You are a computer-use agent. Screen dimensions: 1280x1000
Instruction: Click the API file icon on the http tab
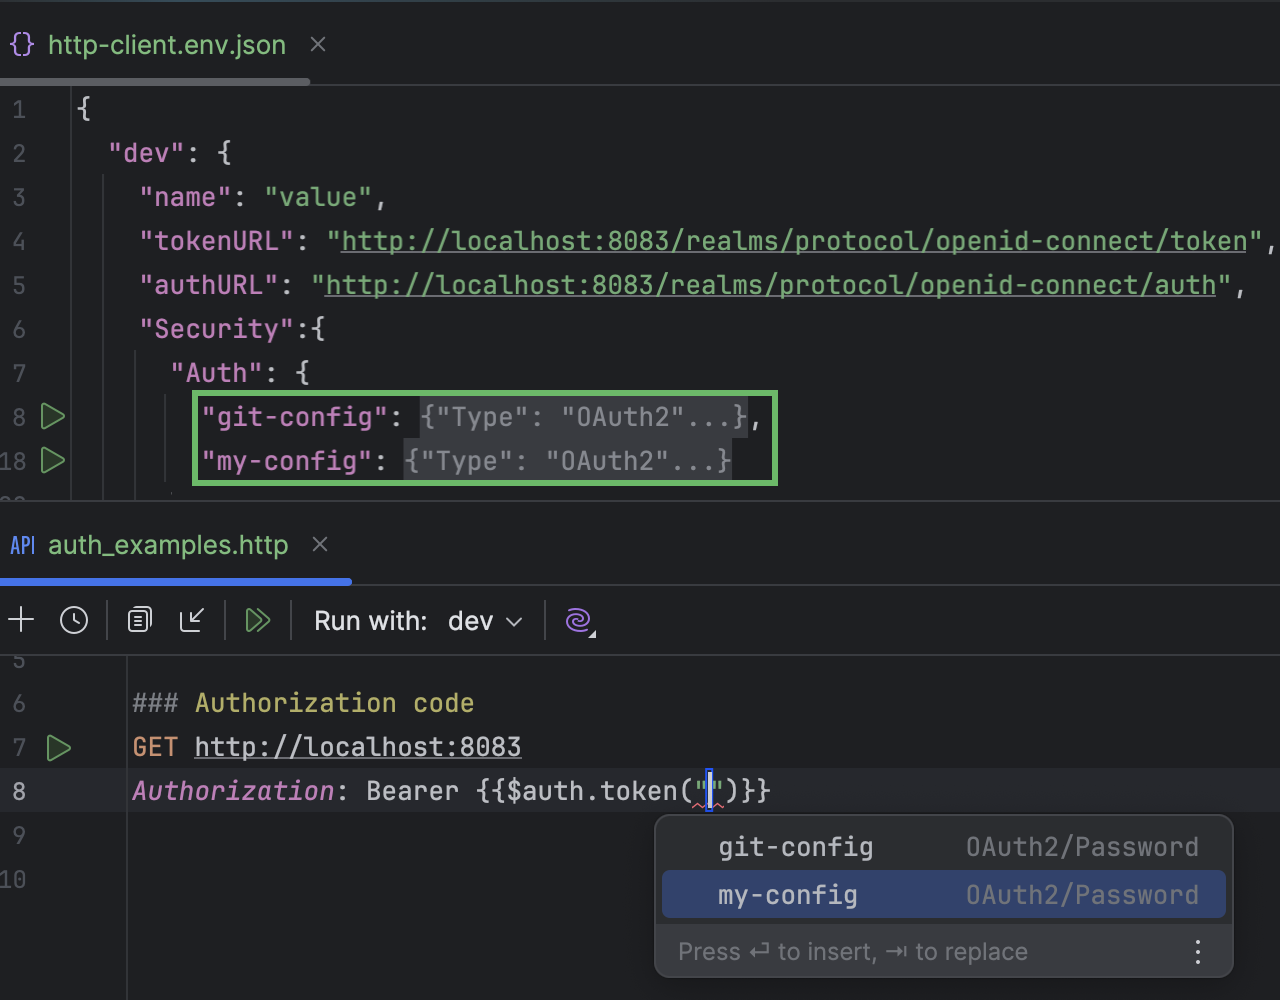[22, 545]
